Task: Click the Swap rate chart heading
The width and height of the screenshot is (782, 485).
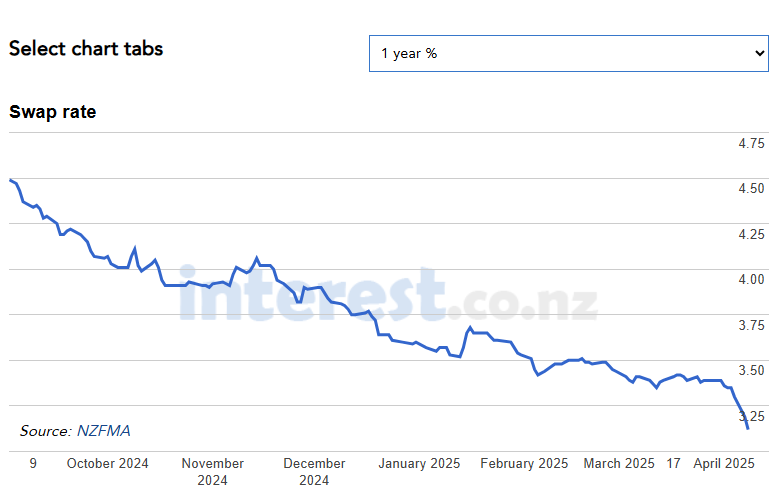Action: pos(52,112)
